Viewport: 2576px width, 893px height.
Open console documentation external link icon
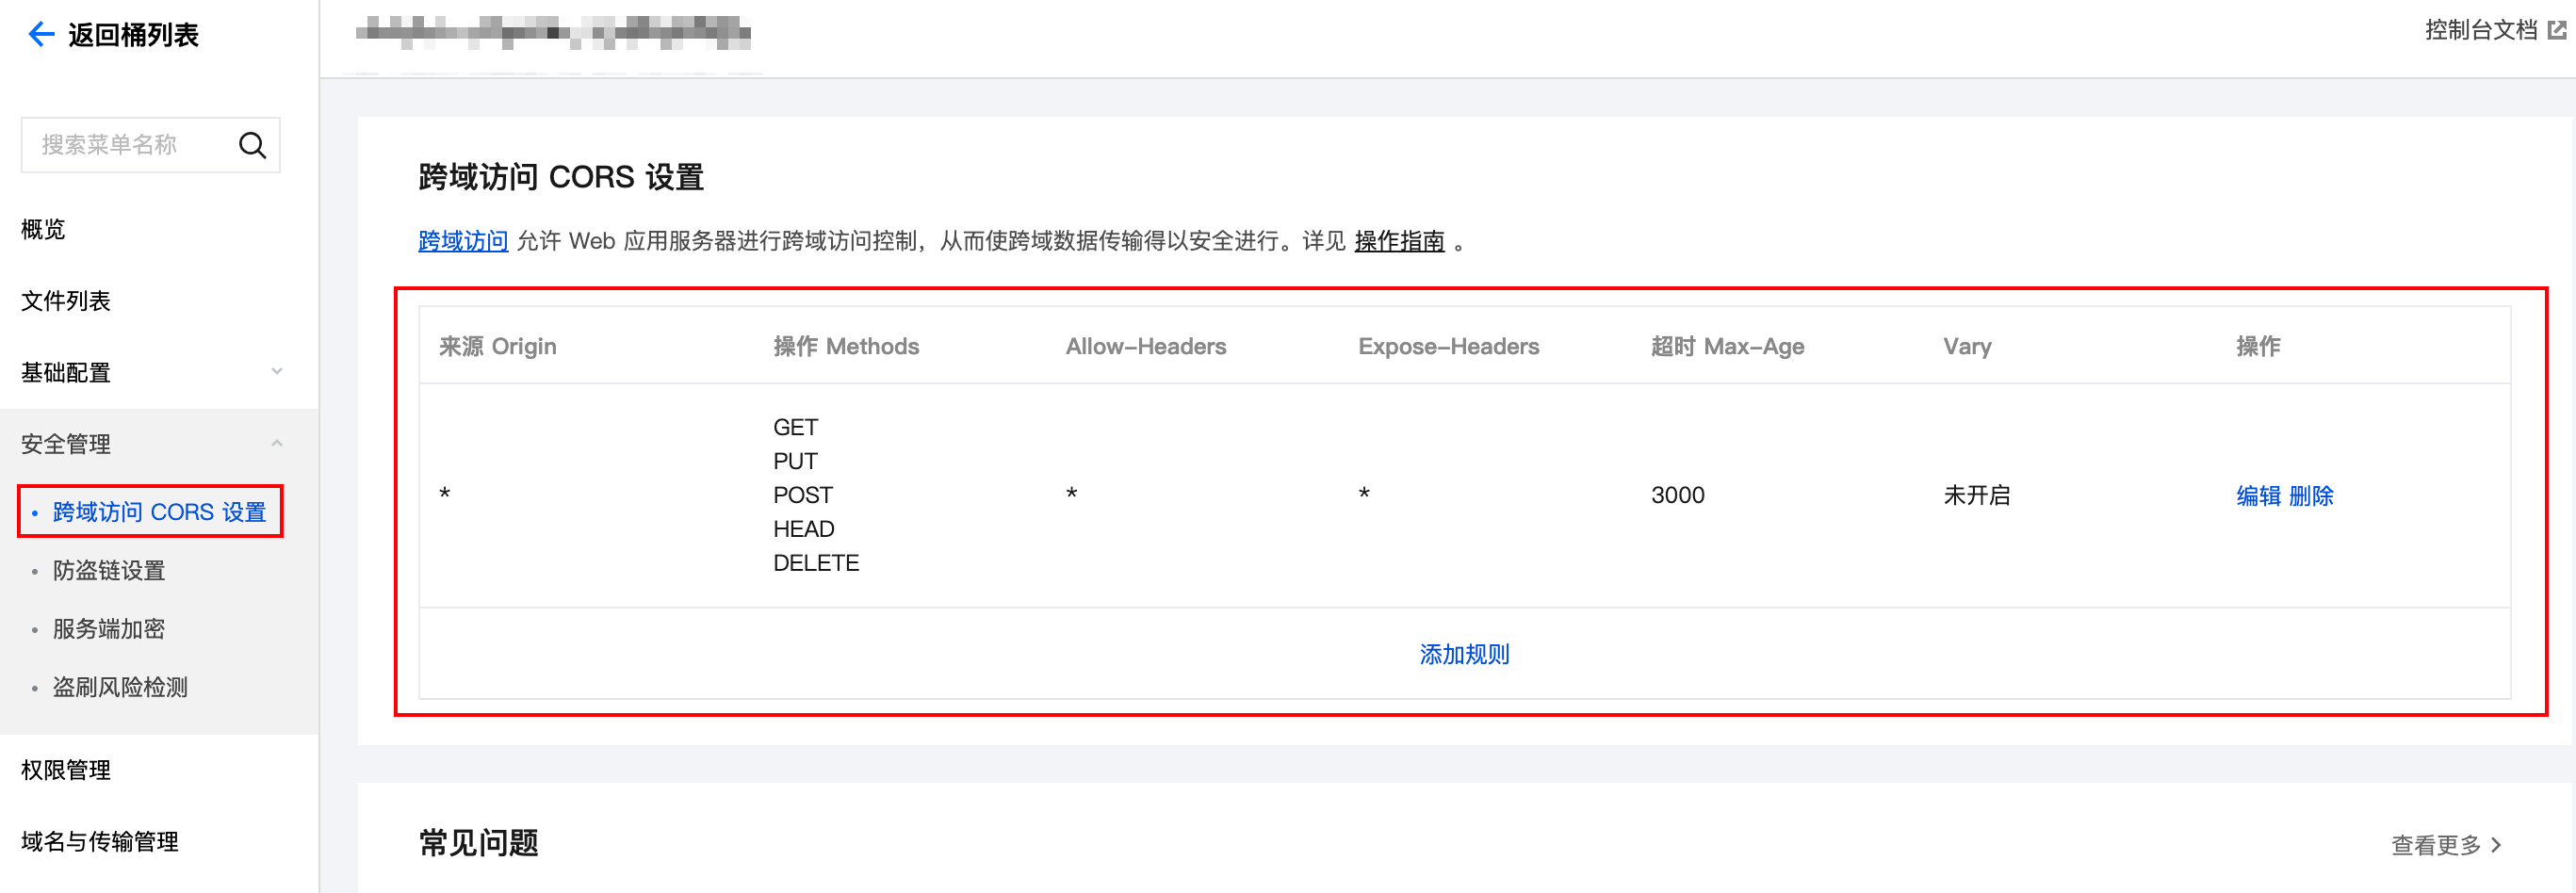pos(2556,31)
